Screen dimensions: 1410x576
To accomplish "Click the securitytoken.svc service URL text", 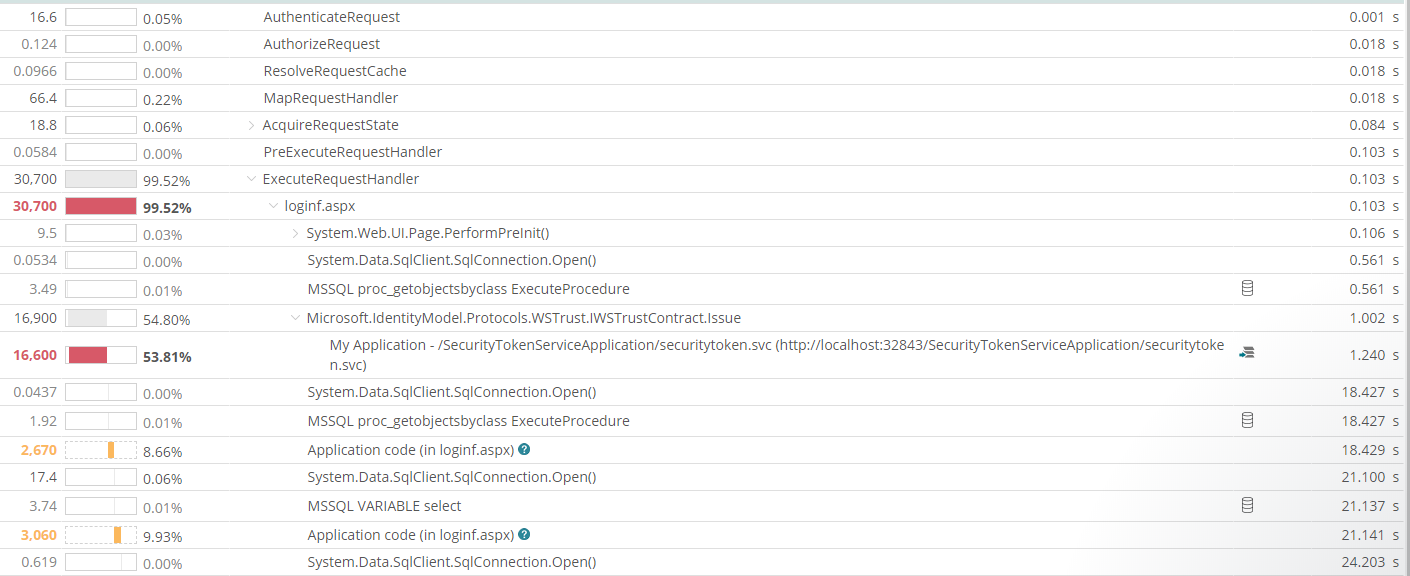I will [700, 345].
